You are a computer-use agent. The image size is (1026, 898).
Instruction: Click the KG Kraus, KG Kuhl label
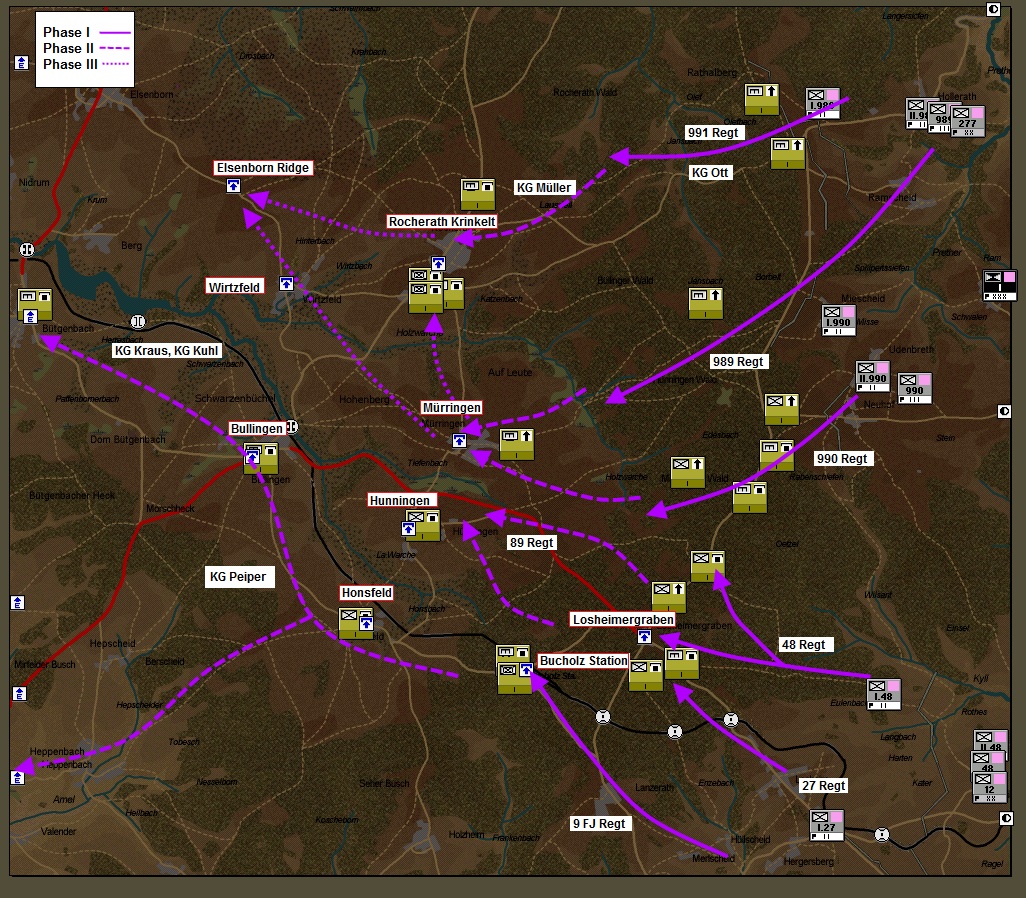[x=166, y=351]
